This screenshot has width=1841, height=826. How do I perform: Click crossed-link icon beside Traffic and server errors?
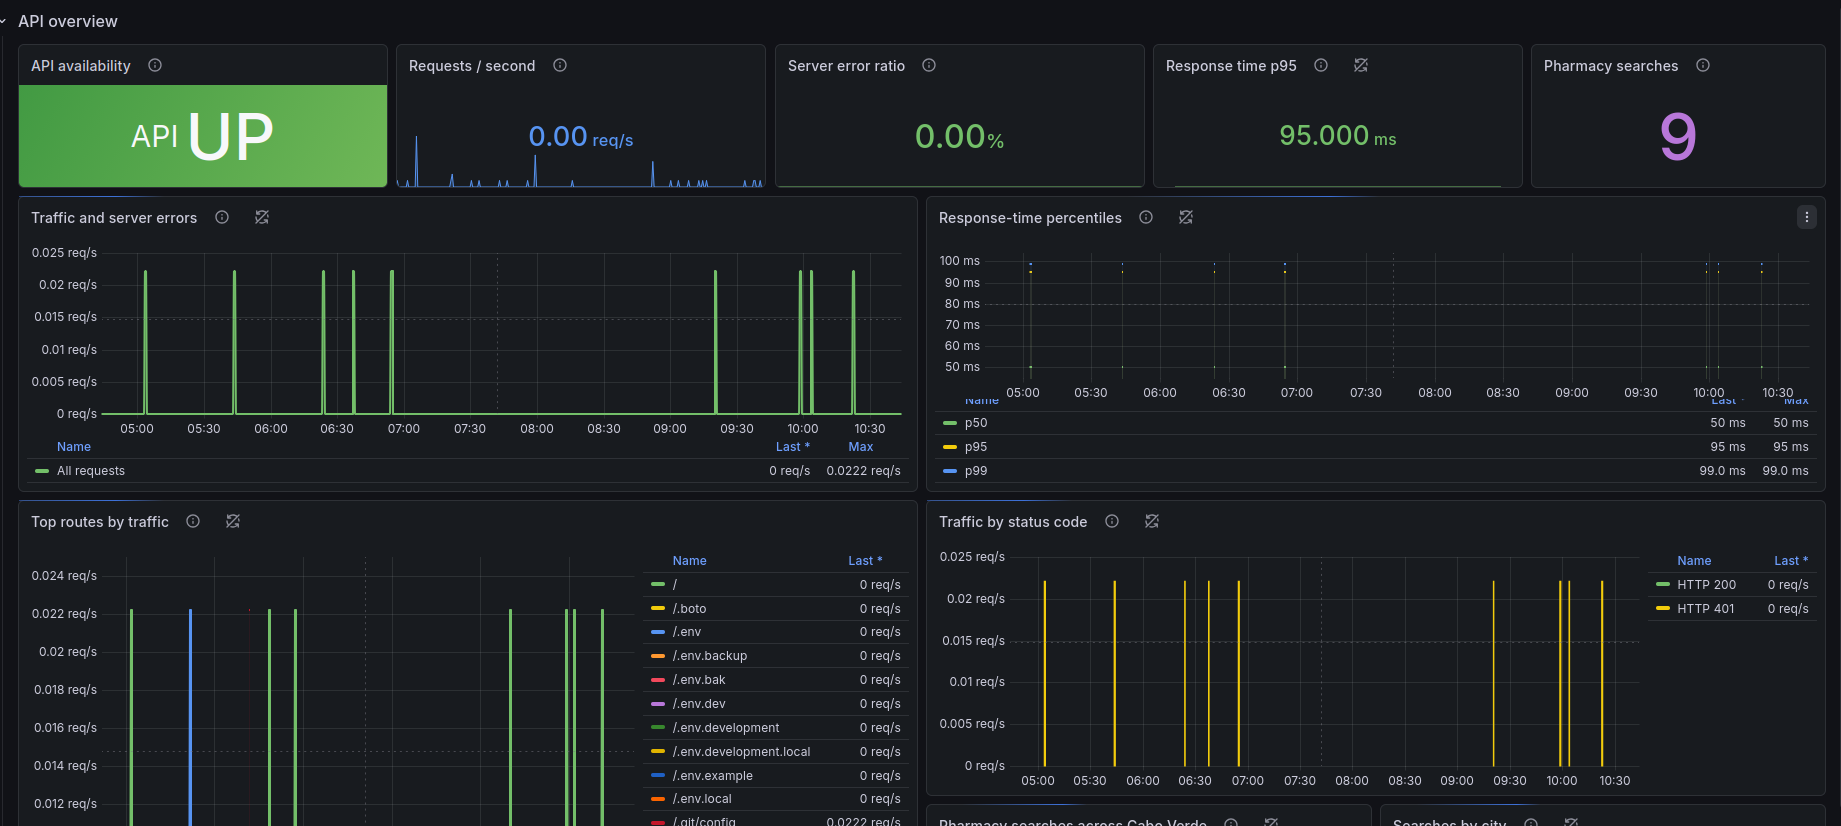click(262, 217)
